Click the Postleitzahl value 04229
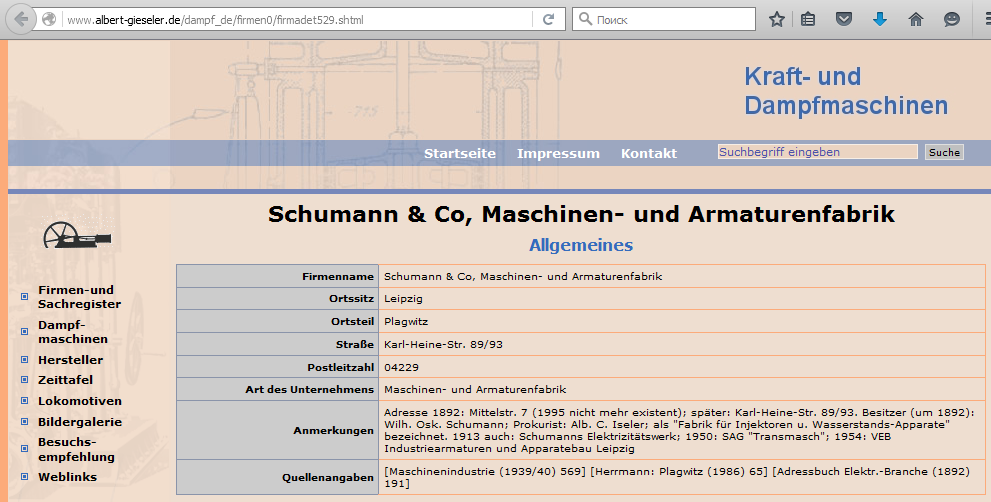991x502 pixels. (x=401, y=367)
